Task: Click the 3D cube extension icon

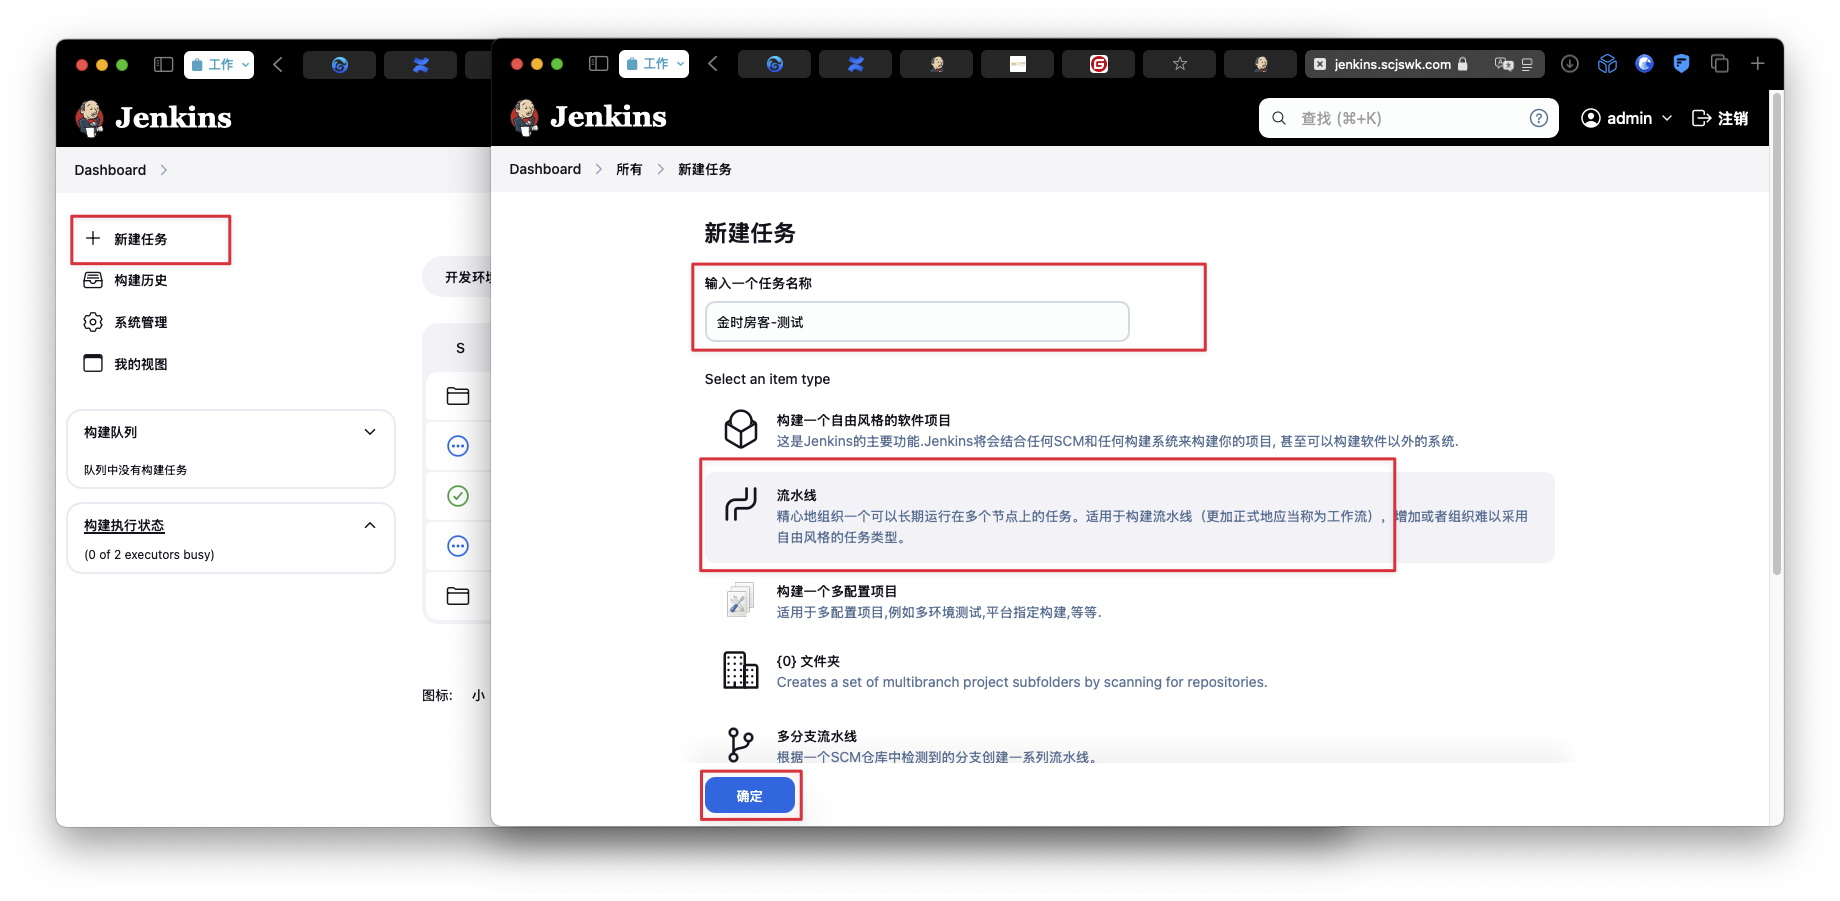Action: point(1607,64)
